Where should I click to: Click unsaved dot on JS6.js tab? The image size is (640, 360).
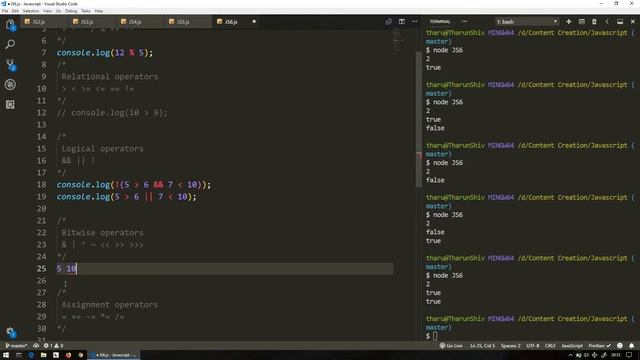coord(254,22)
